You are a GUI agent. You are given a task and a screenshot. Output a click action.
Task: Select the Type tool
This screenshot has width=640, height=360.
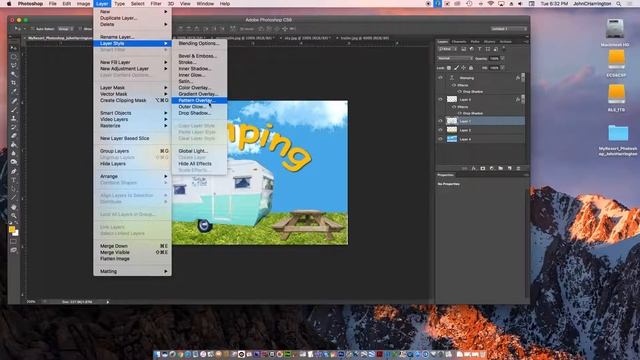coord(13,180)
